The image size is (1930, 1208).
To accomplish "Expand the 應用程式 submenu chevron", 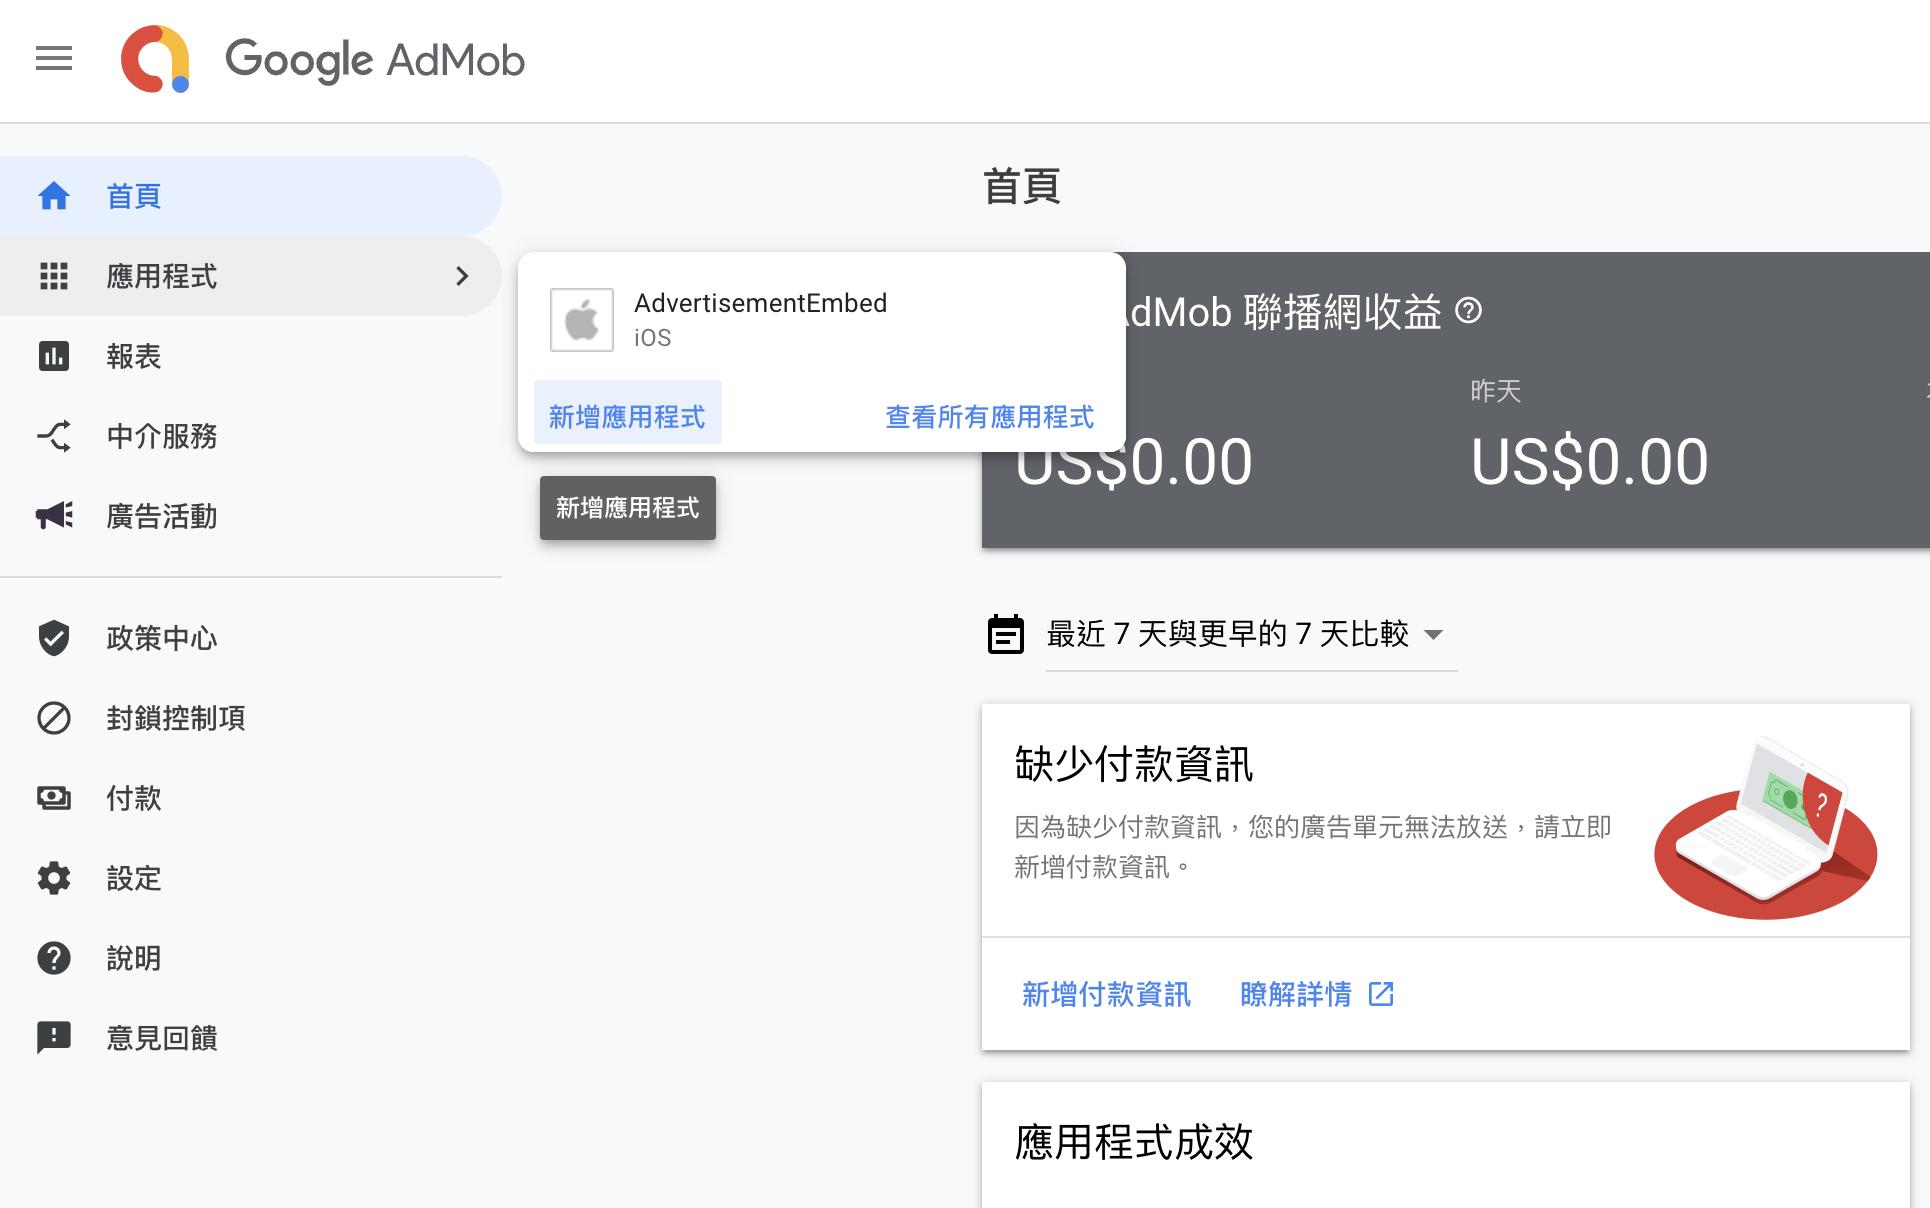I will click(x=462, y=276).
